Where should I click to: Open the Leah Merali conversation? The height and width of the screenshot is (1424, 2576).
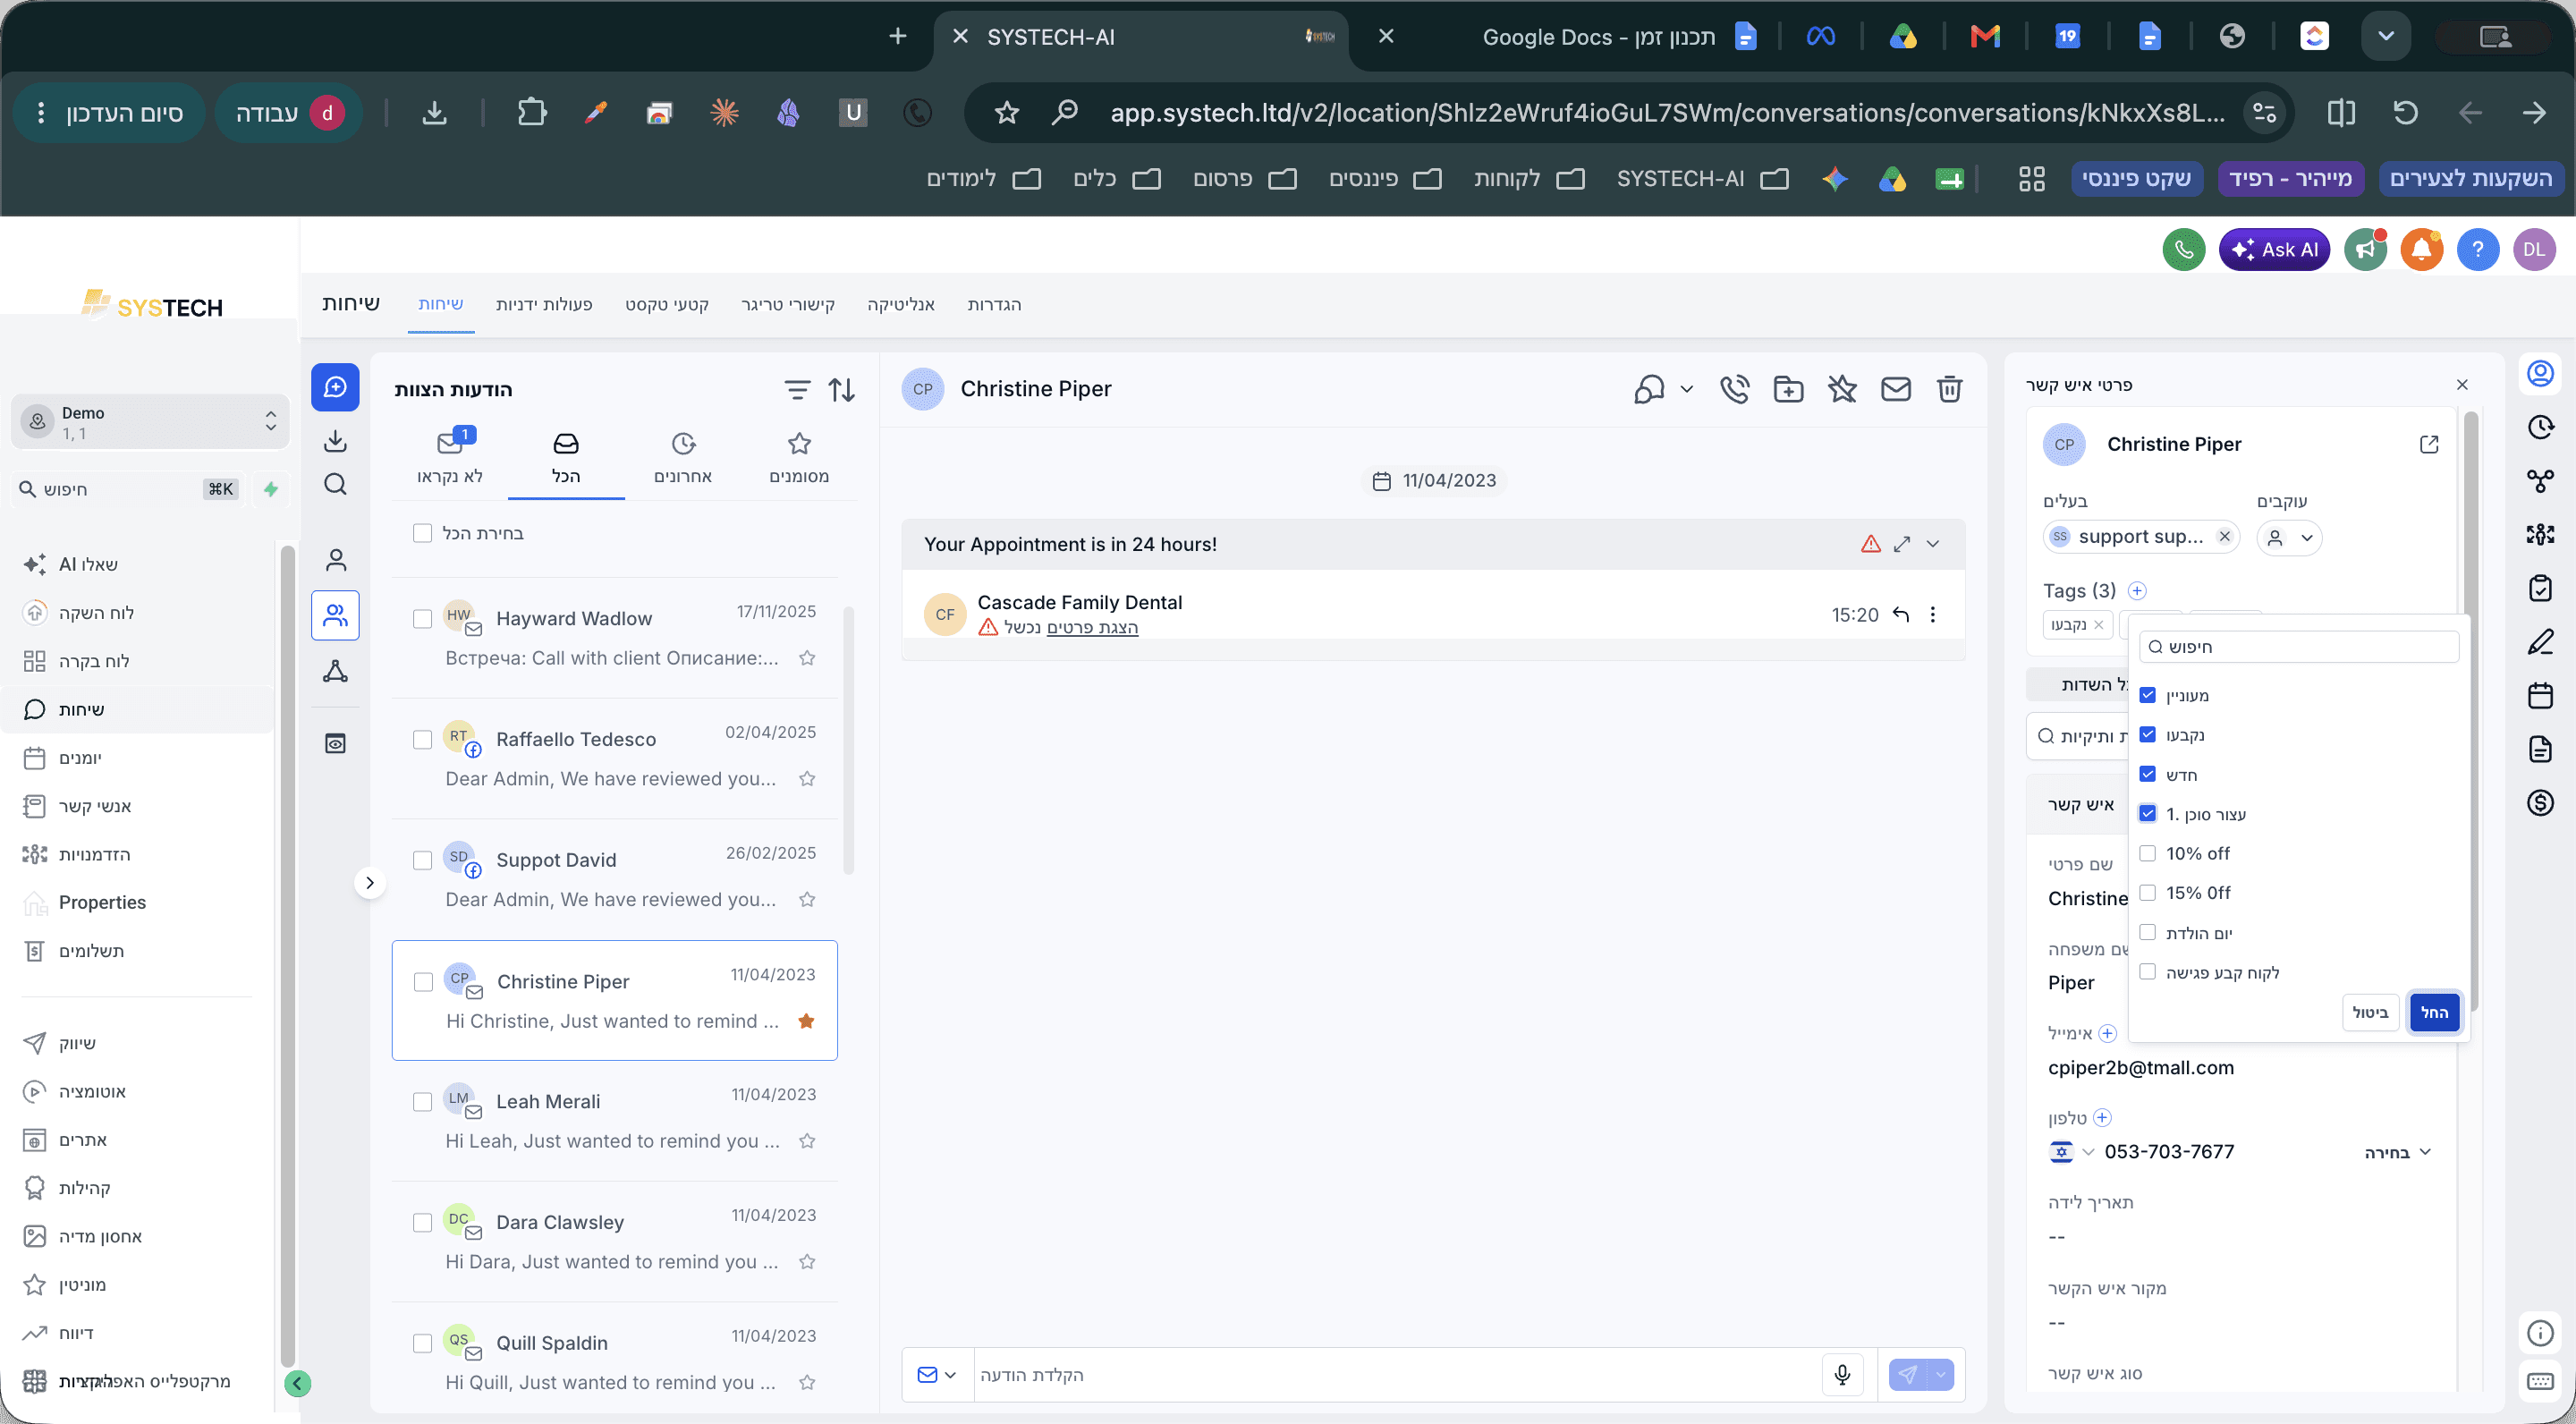(614, 1121)
